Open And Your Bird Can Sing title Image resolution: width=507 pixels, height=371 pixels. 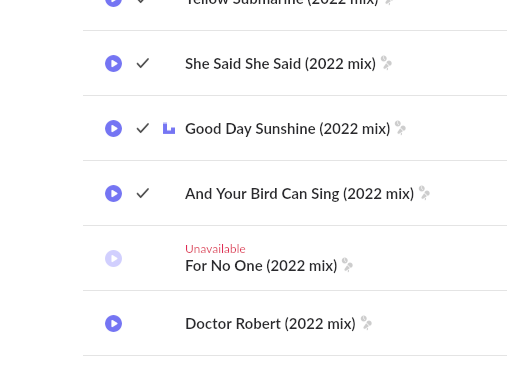tap(299, 194)
